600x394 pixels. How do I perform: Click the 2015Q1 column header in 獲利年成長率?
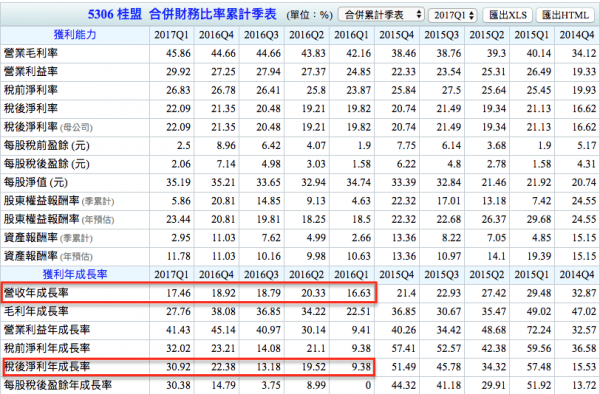532,275
